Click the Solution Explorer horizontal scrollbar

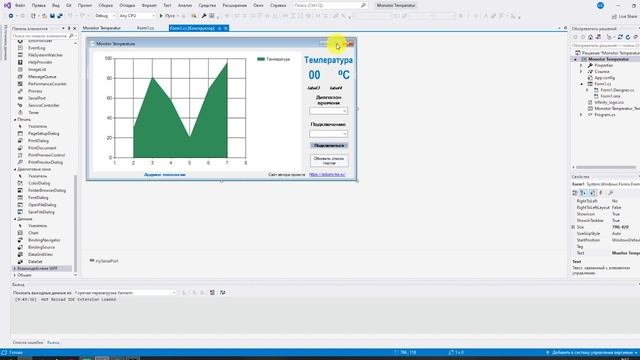[606, 167]
